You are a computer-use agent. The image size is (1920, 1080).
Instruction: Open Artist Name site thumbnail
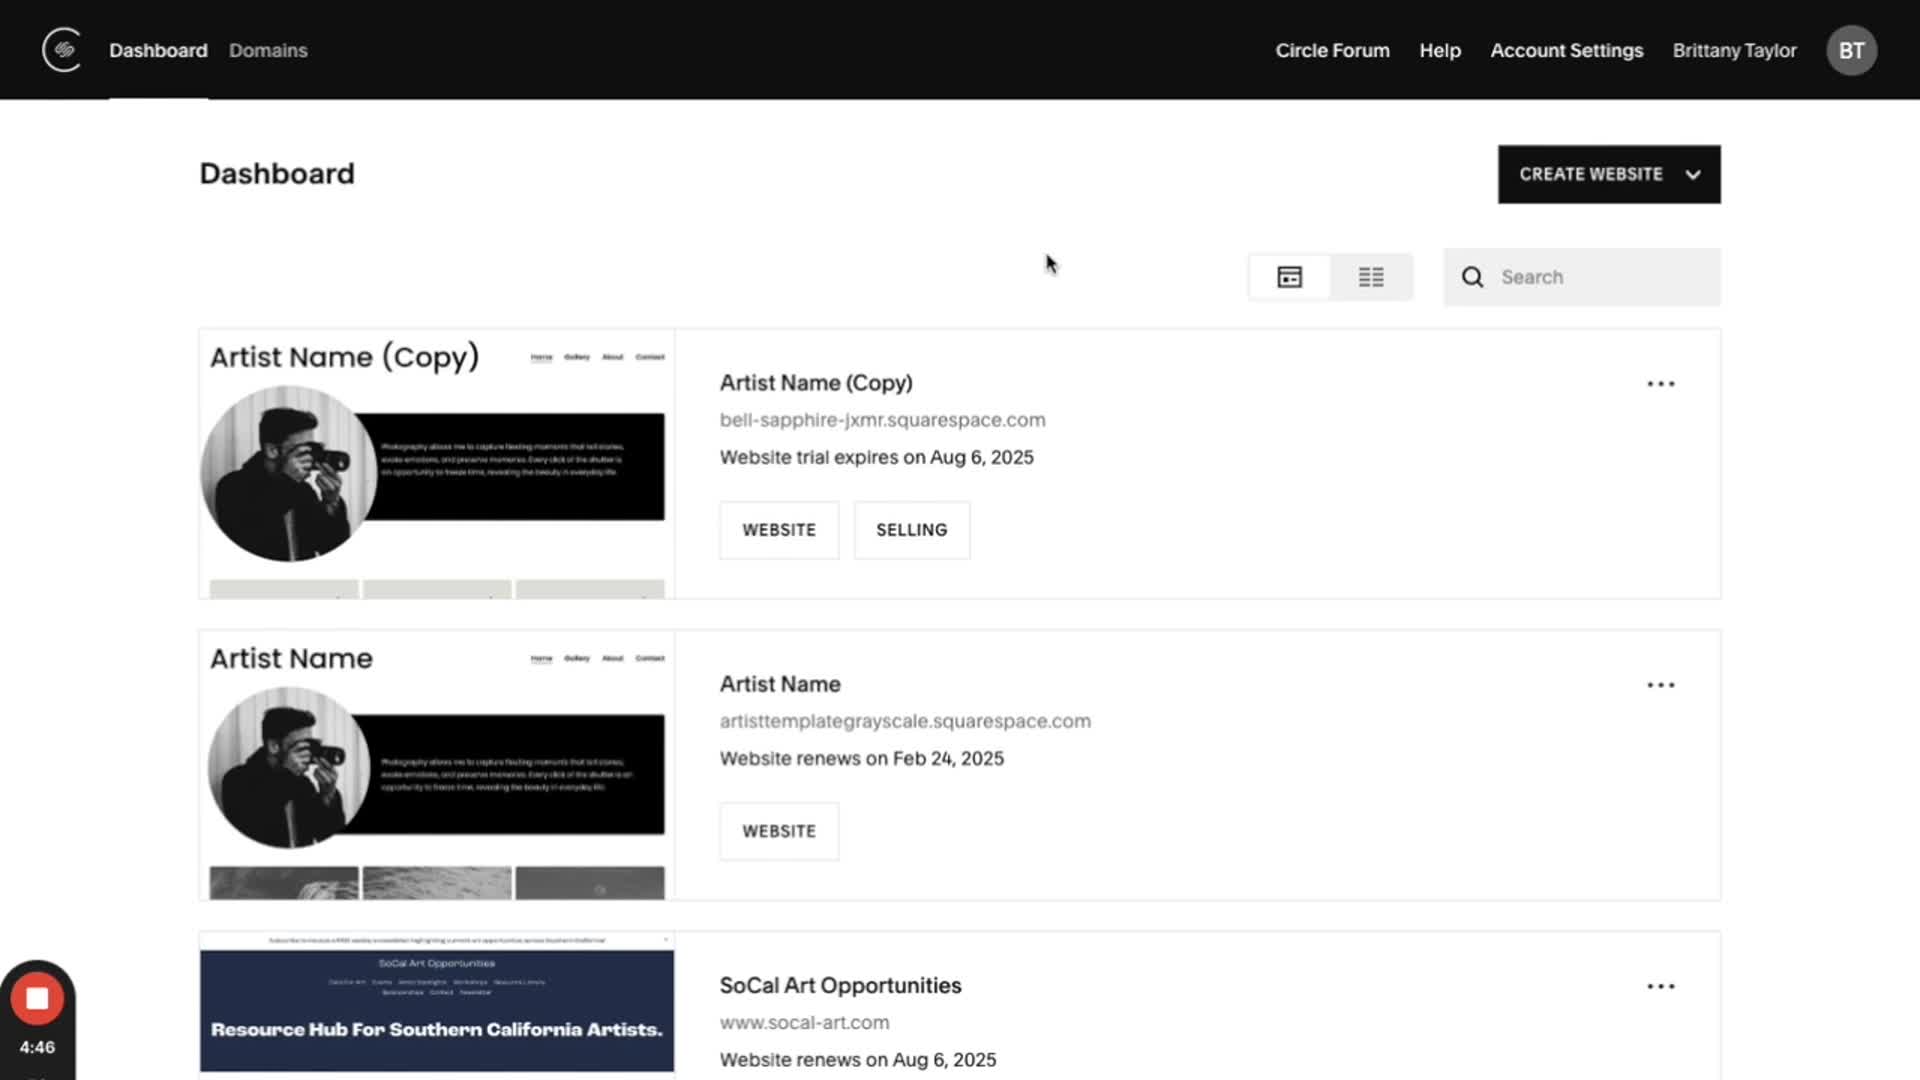[437, 765]
